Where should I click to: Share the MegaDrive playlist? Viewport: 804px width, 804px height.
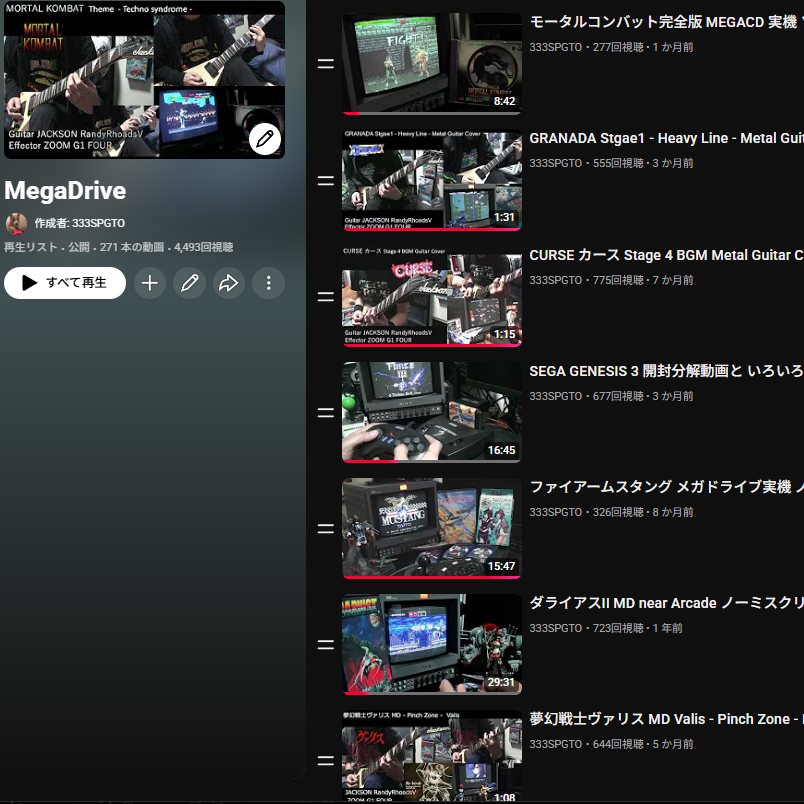point(228,283)
